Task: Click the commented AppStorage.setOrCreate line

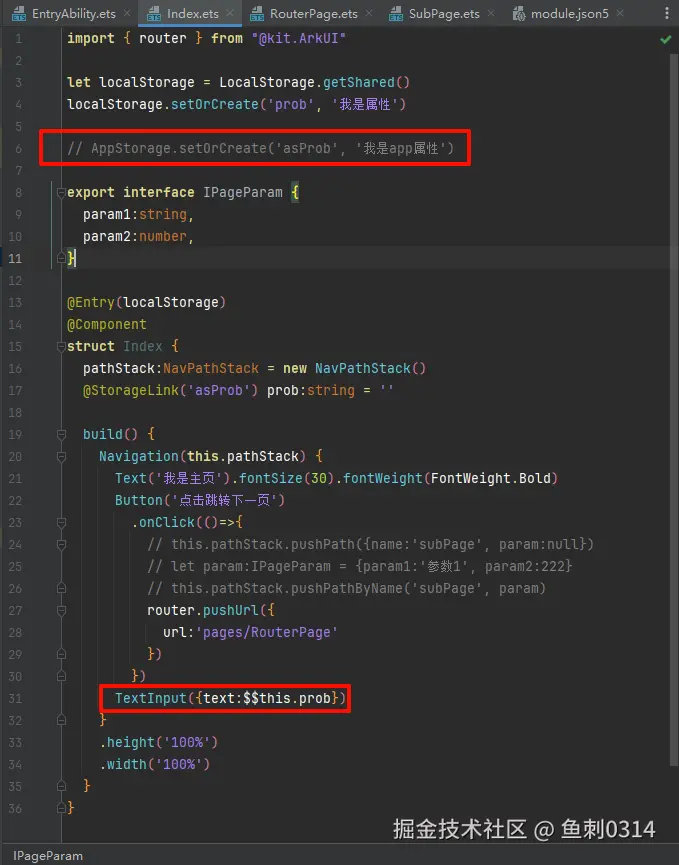Action: pyautogui.click(x=260, y=148)
